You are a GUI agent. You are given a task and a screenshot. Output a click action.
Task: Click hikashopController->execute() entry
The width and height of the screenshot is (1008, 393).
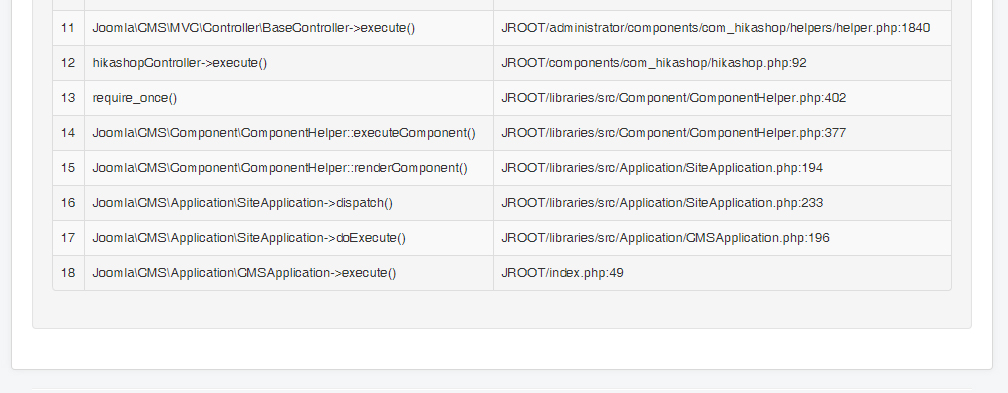coord(180,63)
